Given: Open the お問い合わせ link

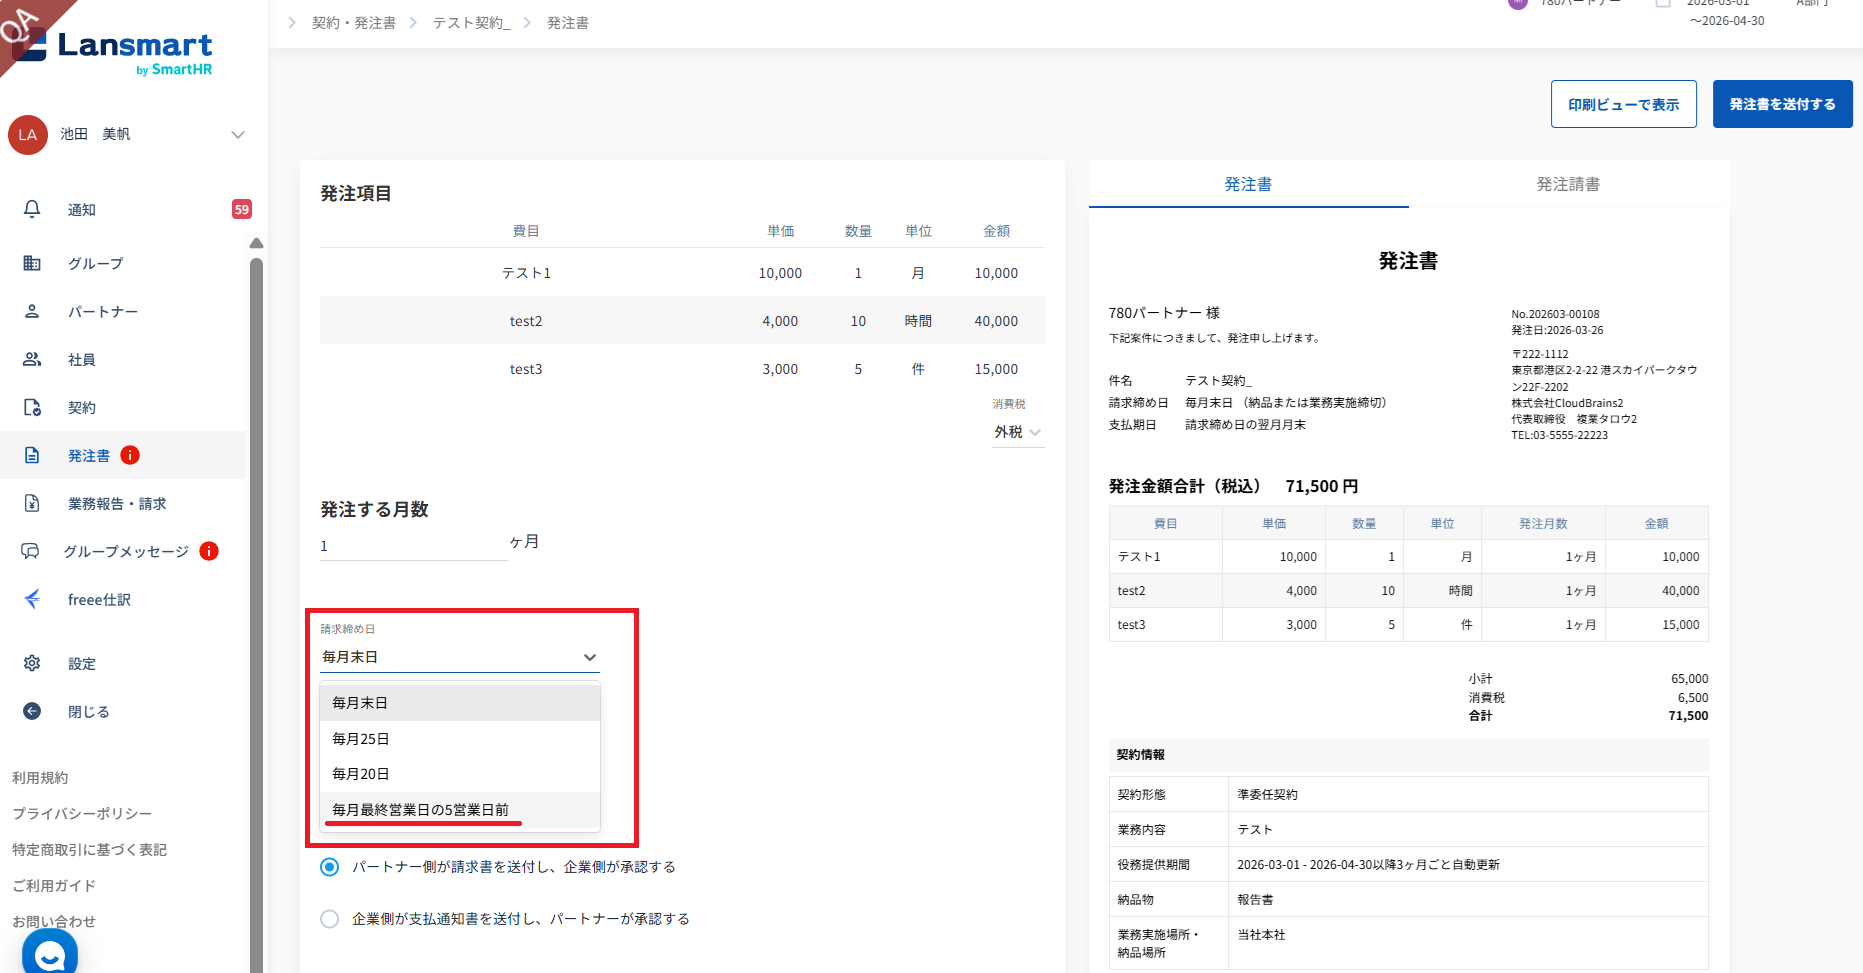Looking at the screenshot, I should tap(54, 922).
